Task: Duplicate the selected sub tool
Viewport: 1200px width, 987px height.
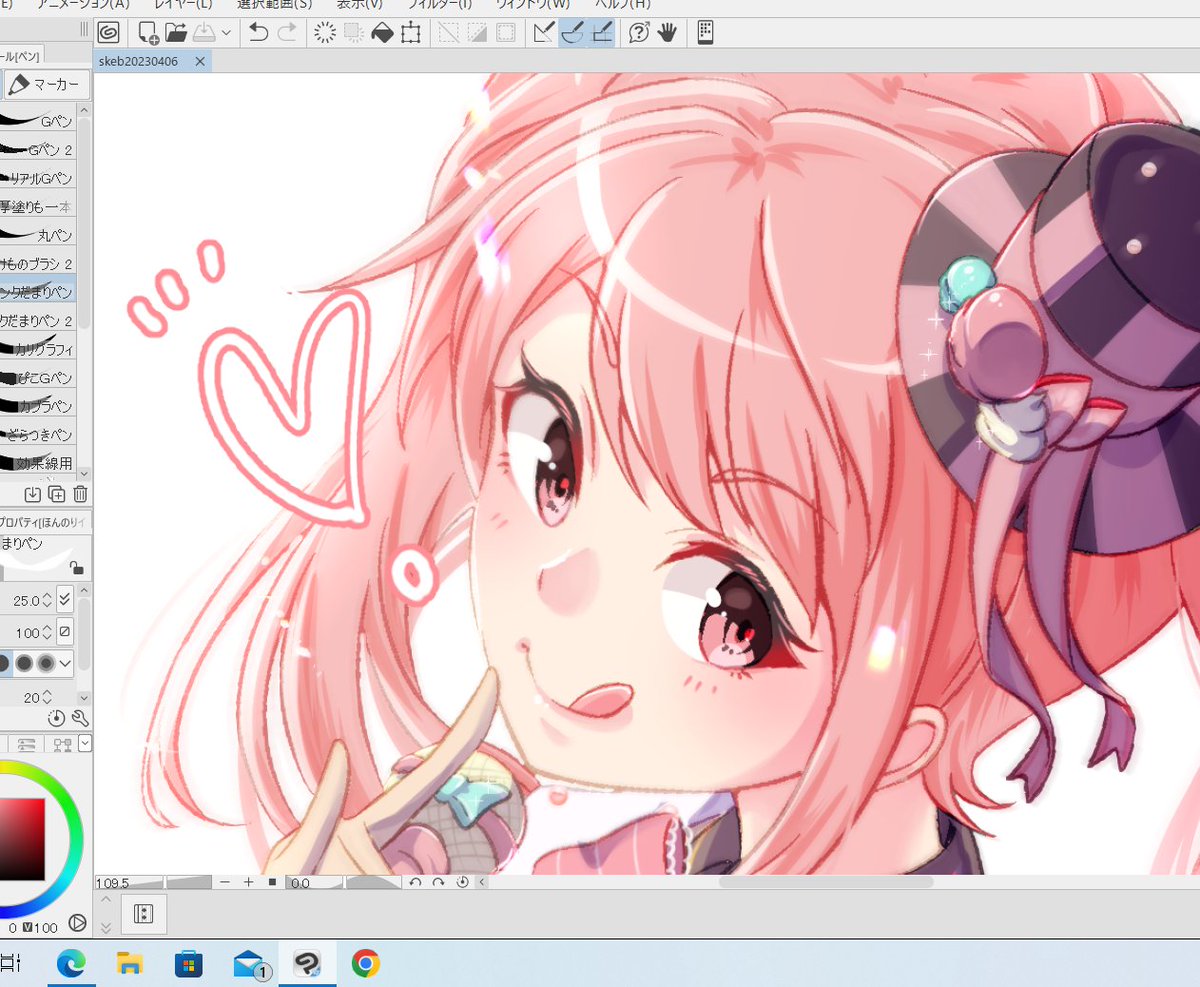Action: pyautogui.click(x=57, y=494)
